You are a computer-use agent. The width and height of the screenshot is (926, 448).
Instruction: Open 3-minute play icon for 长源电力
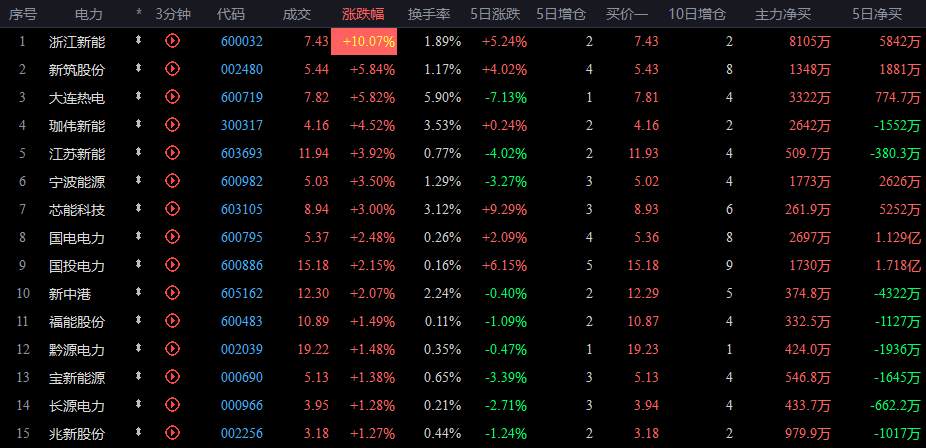click(x=172, y=404)
